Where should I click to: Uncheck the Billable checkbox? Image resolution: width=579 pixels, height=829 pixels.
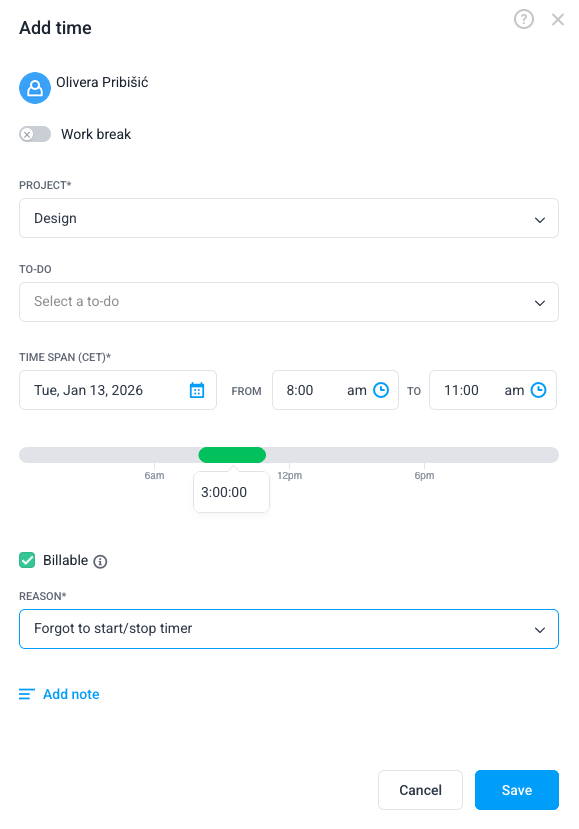click(27, 560)
